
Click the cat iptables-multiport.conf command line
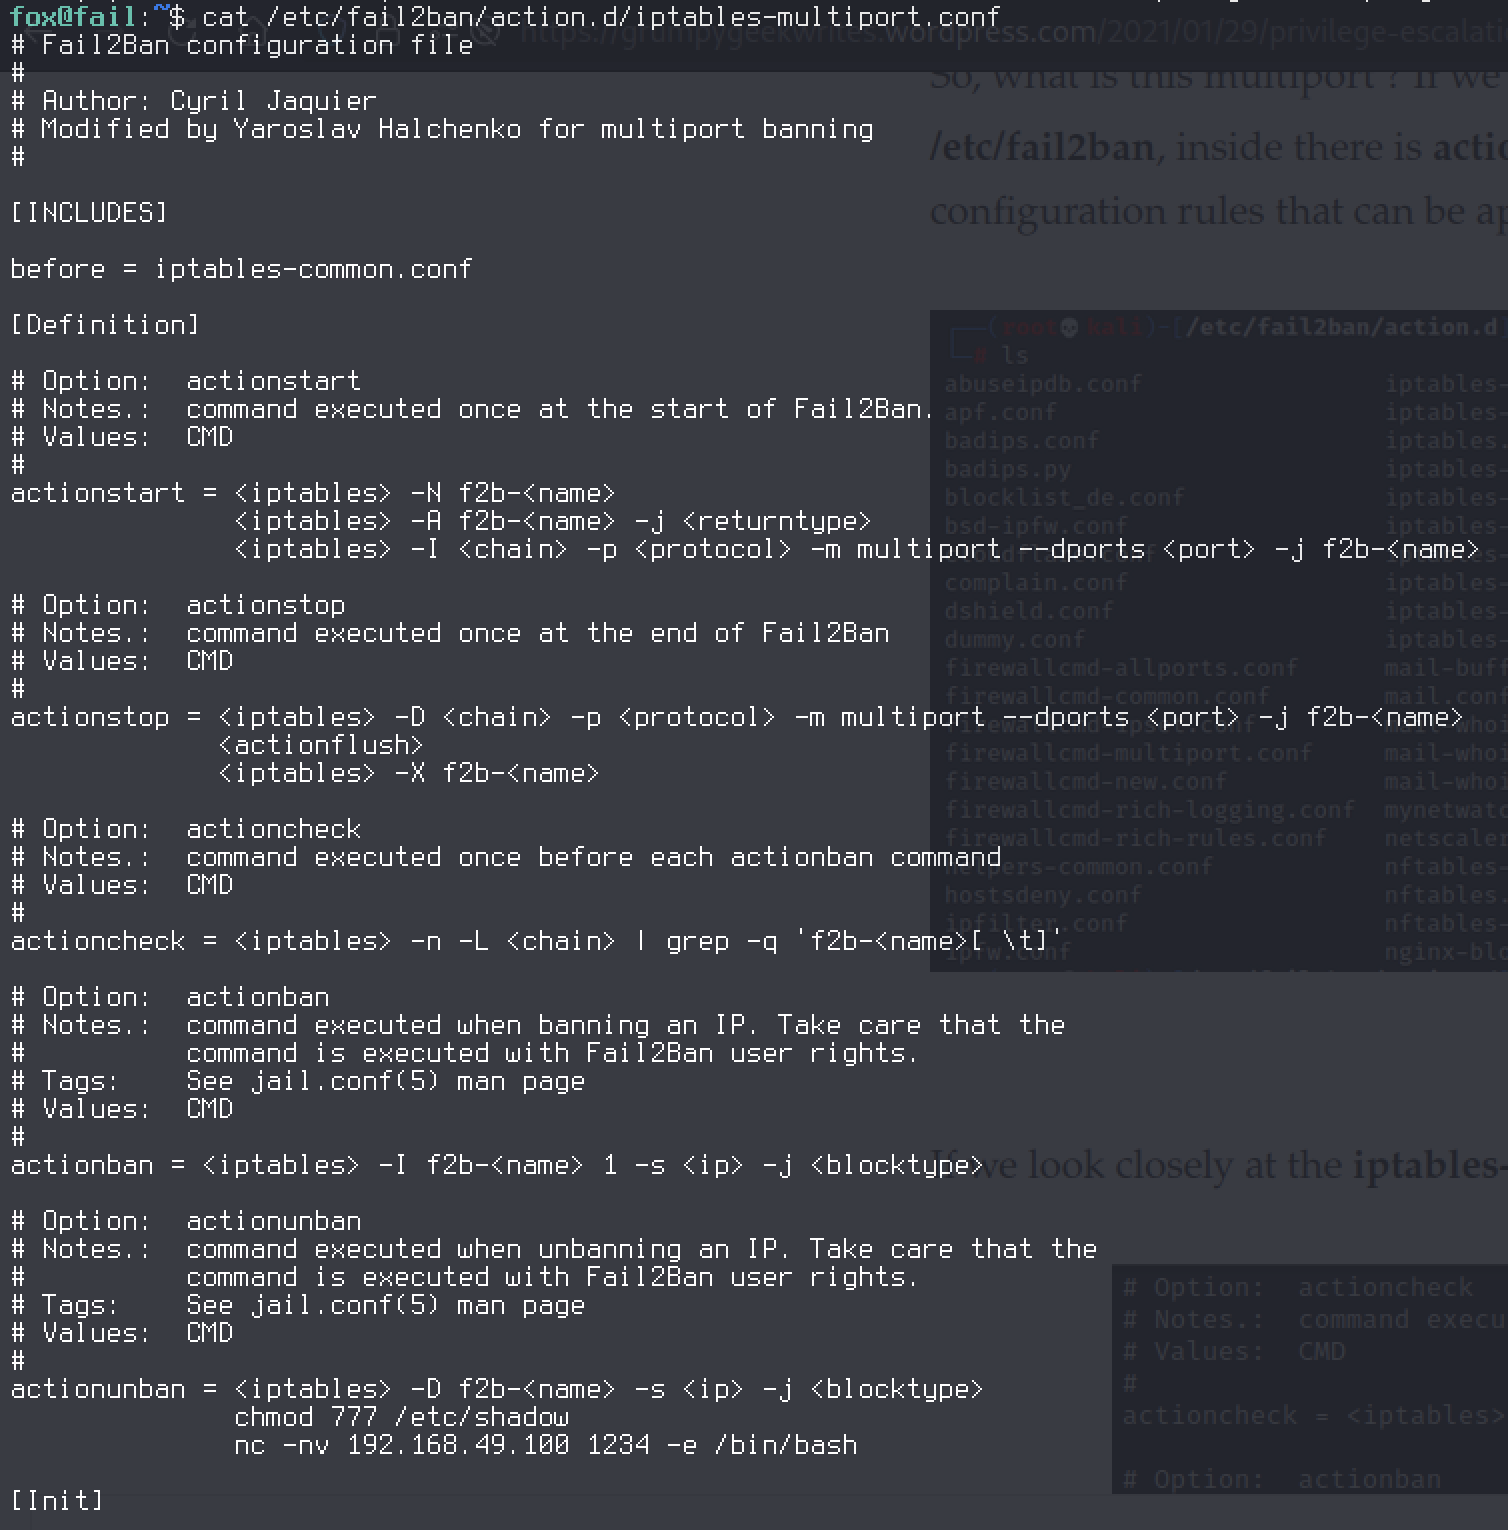point(505,16)
